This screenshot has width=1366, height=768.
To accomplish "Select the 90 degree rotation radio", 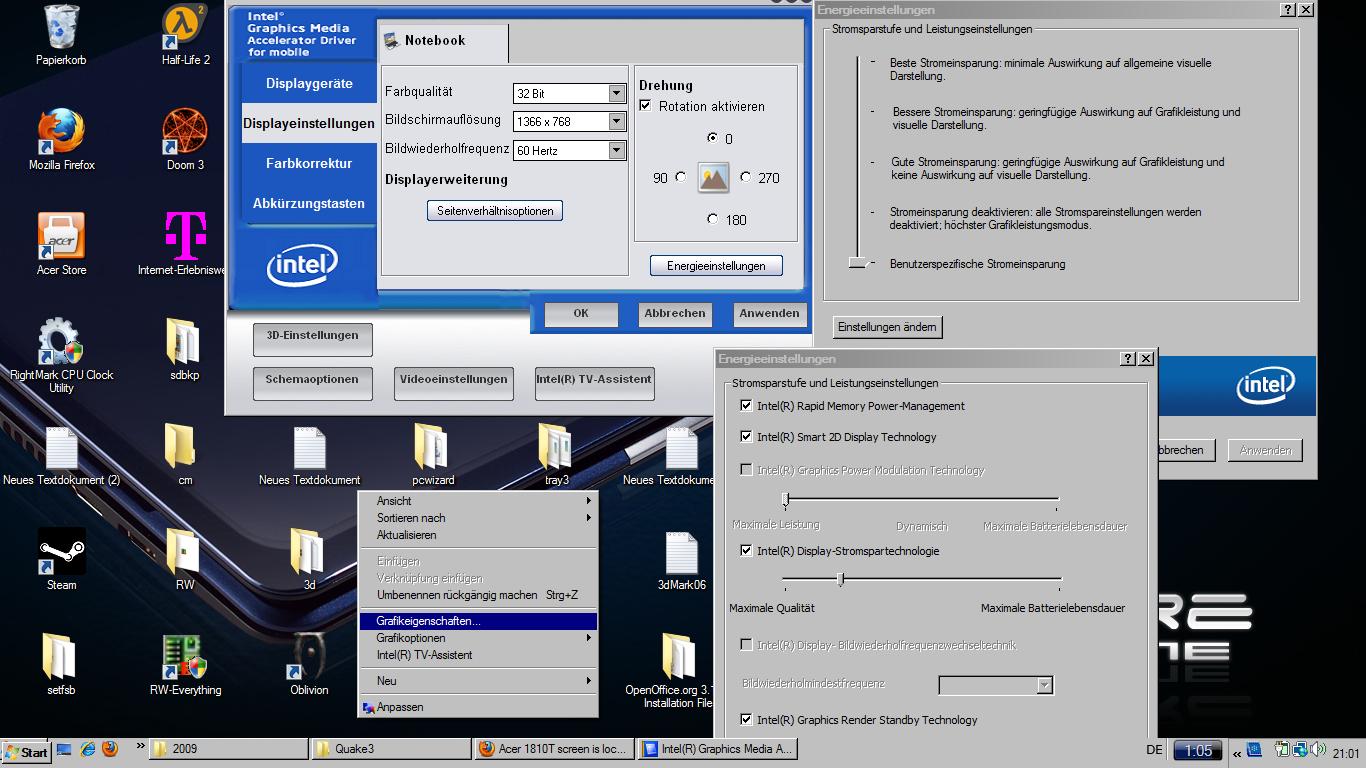I will [680, 177].
